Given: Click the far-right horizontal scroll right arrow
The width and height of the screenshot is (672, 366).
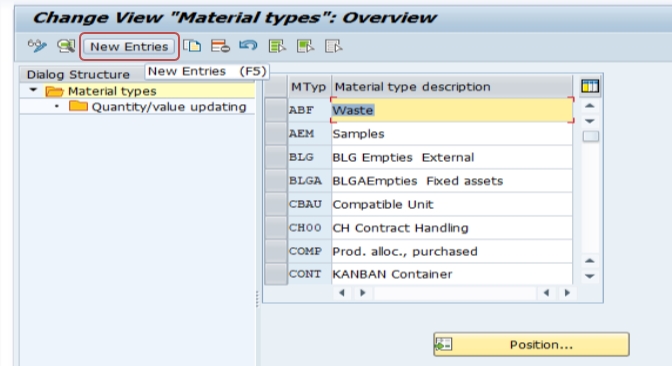Looking at the screenshot, I should 567,293.
